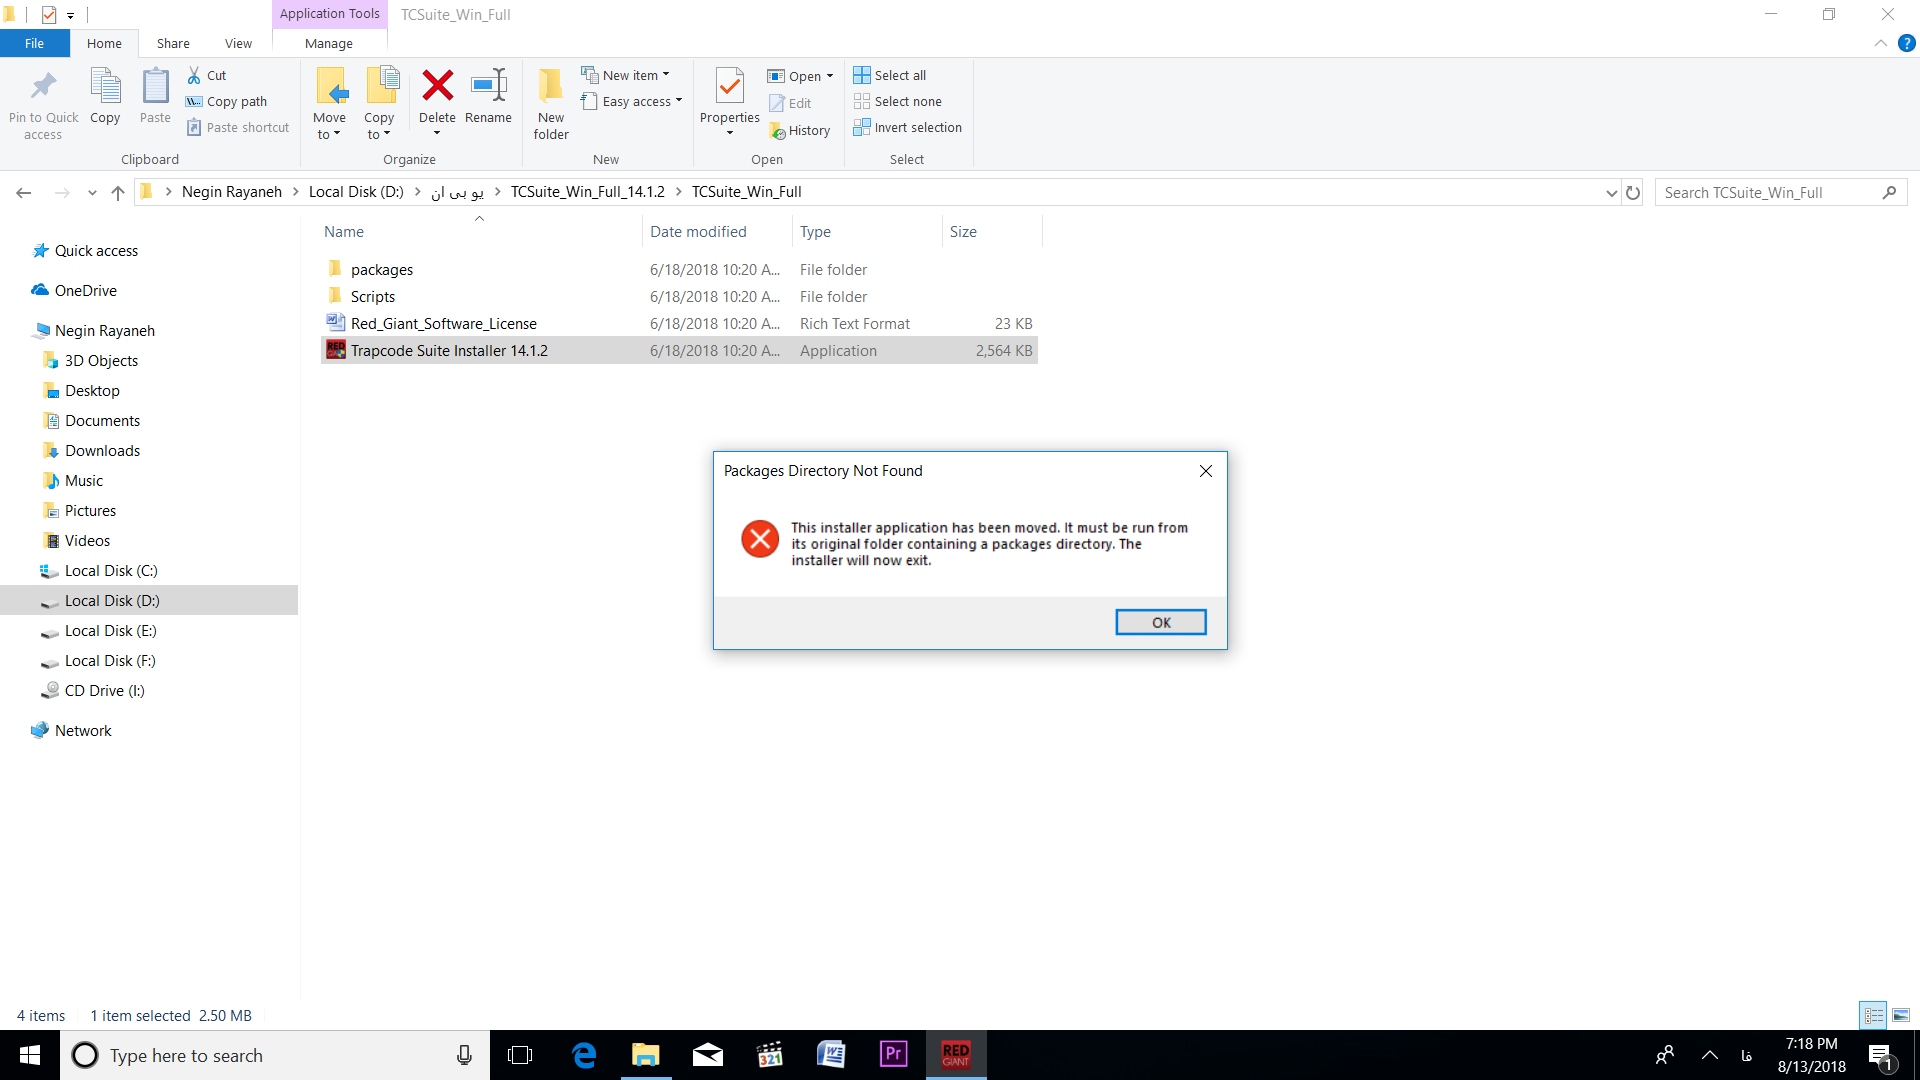Open the View tab in ribbon

click(237, 44)
